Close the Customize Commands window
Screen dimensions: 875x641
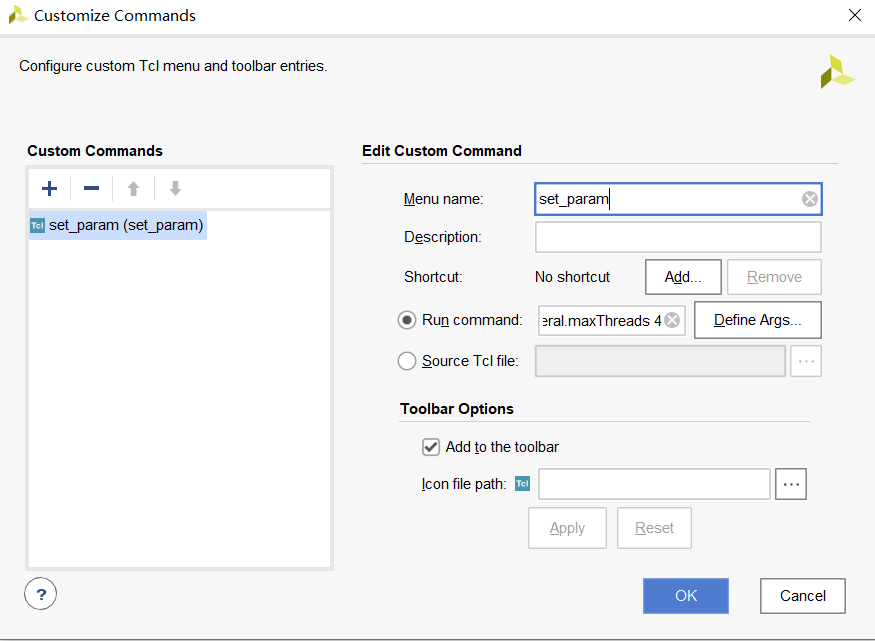coord(854,15)
